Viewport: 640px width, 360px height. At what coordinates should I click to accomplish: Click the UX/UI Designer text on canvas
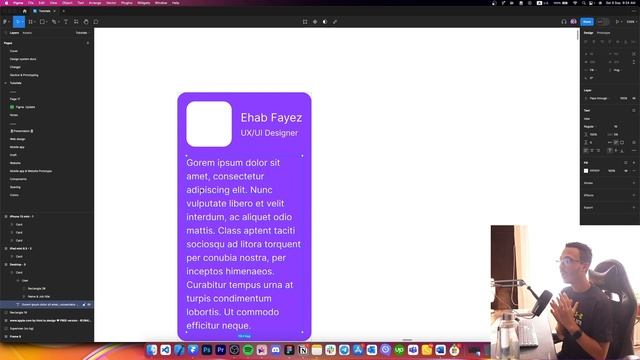pyautogui.click(x=269, y=133)
